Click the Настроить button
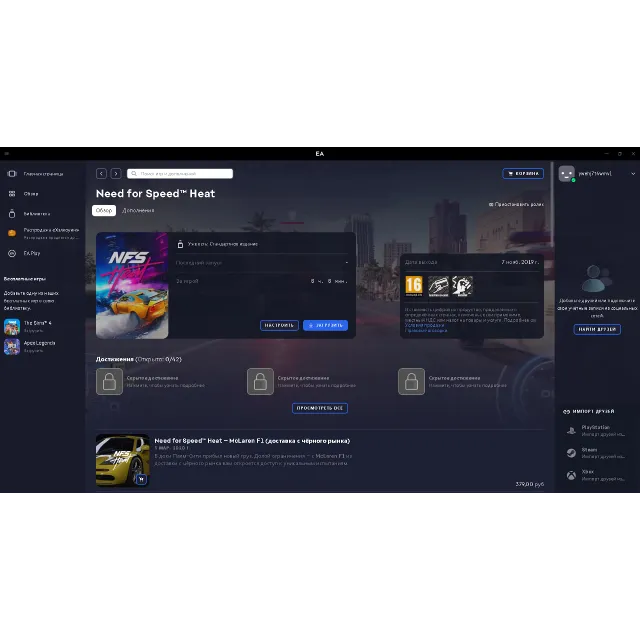The image size is (640, 640). [x=279, y=325]
